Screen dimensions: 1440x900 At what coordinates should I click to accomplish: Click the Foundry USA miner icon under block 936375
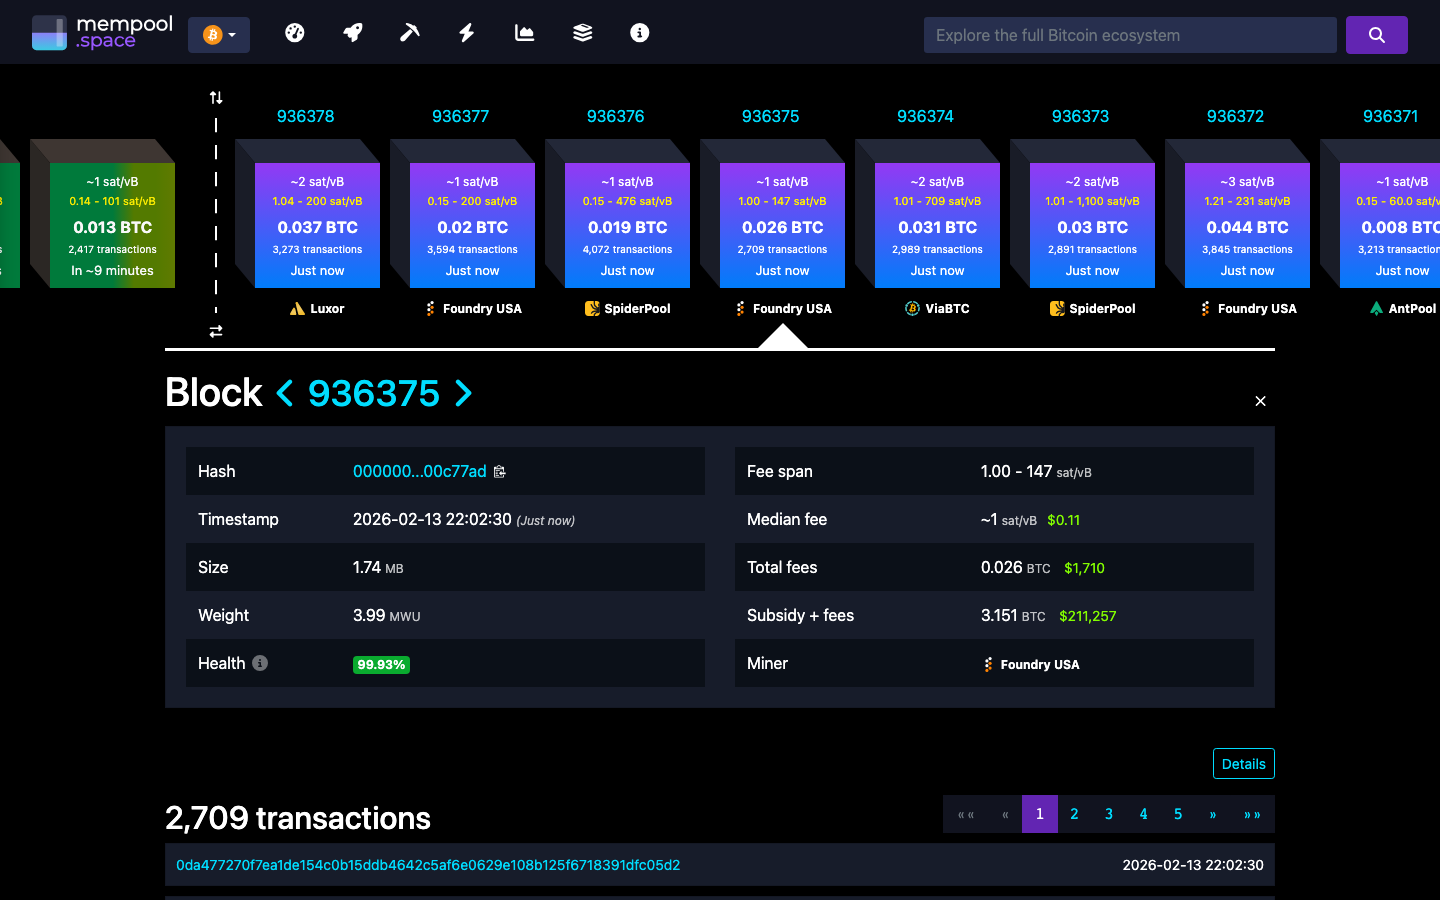tap(741, 308)
